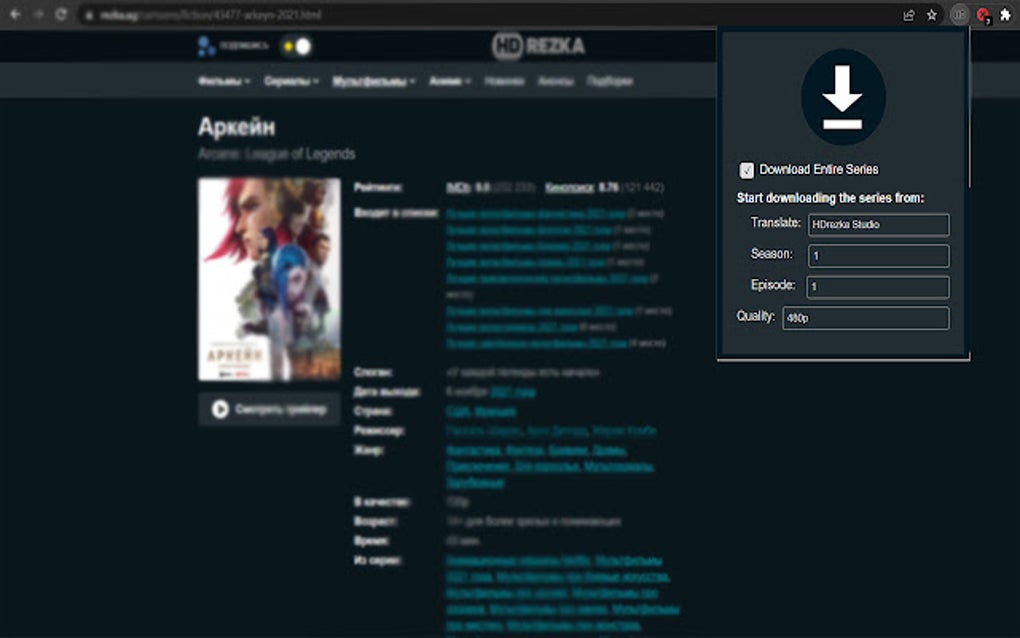Select 'Новинки' in the navigation menu
1020x638 pixels.
click(x=505, y=81)
